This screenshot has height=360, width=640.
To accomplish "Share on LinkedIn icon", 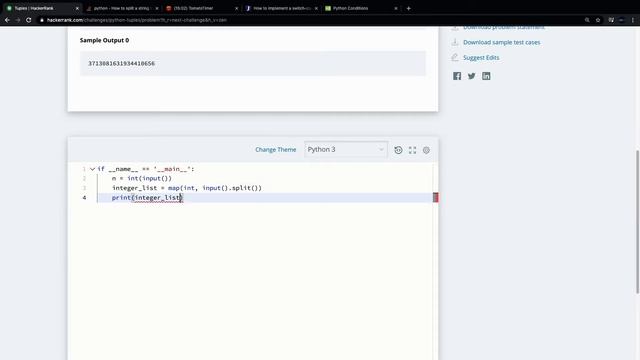I will (486, 76).
